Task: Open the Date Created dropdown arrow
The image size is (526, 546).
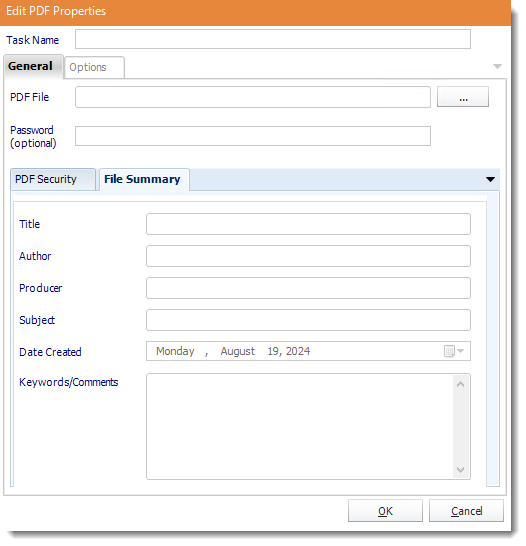Action: pos(461,351)
